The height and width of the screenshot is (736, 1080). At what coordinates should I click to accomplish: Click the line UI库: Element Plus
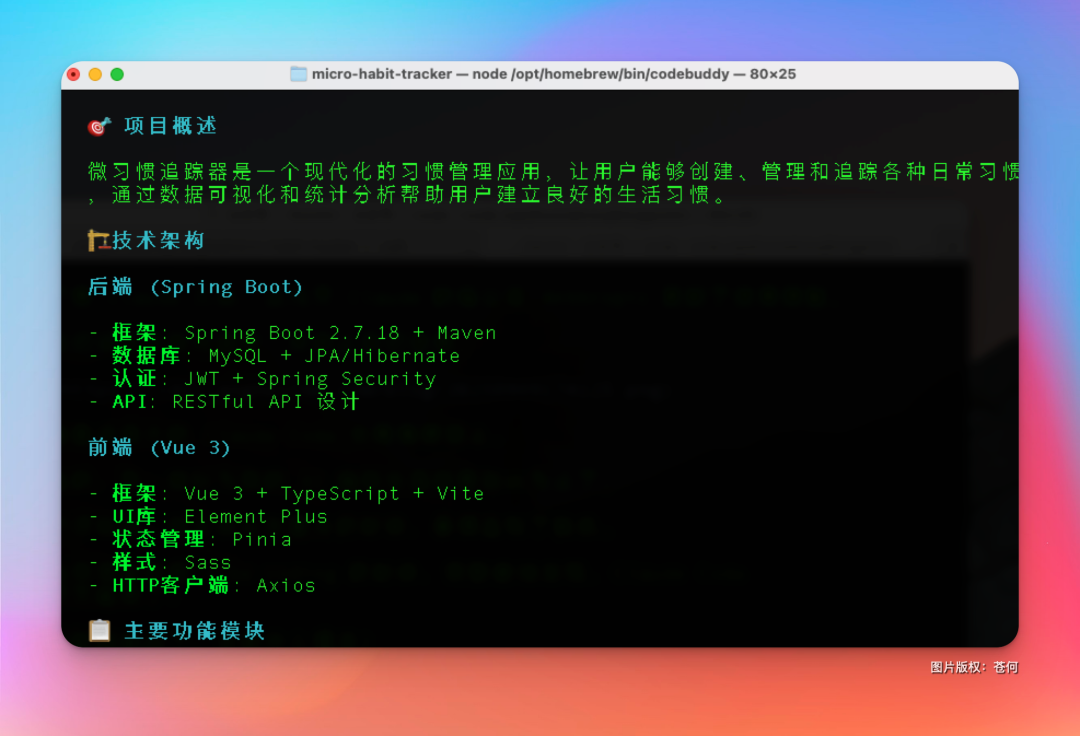coord(208,516)
